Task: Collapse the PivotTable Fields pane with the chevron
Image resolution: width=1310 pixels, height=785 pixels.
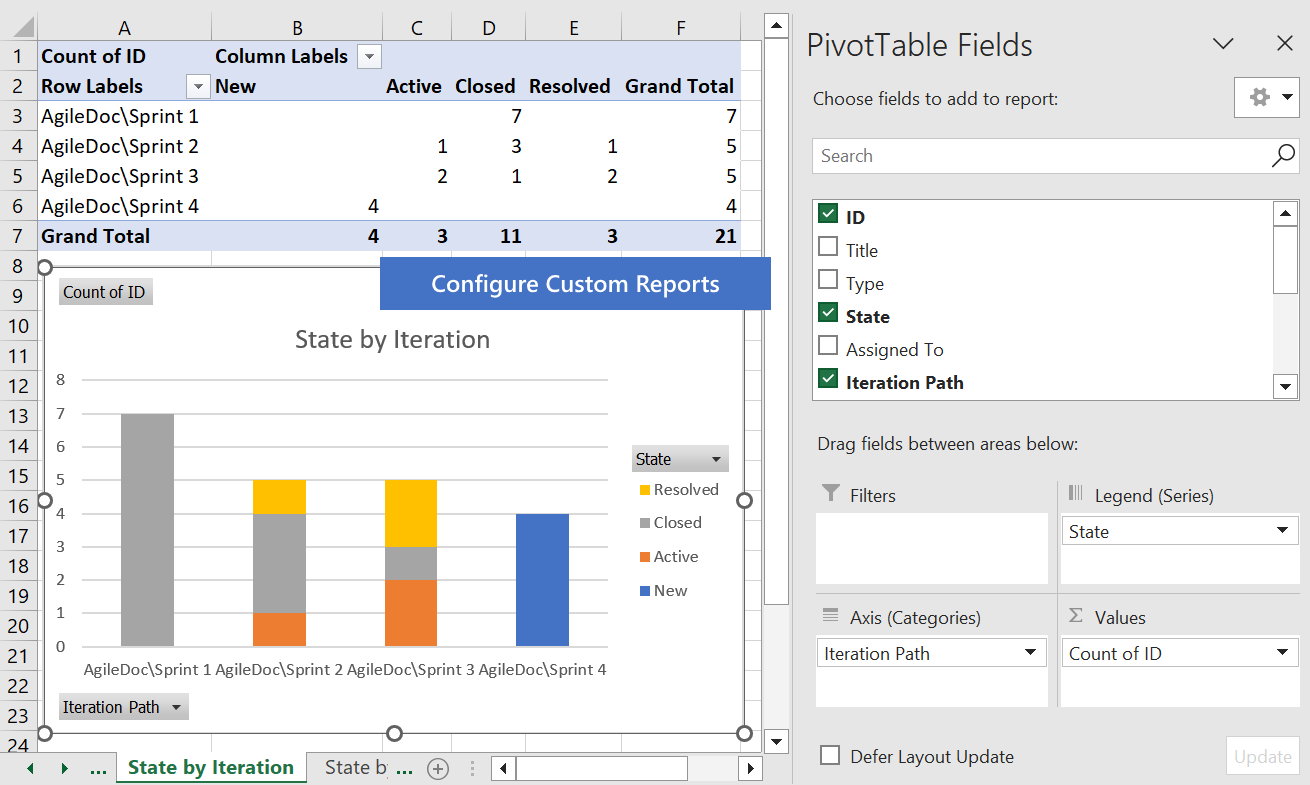Action: tap(1223, 44)
